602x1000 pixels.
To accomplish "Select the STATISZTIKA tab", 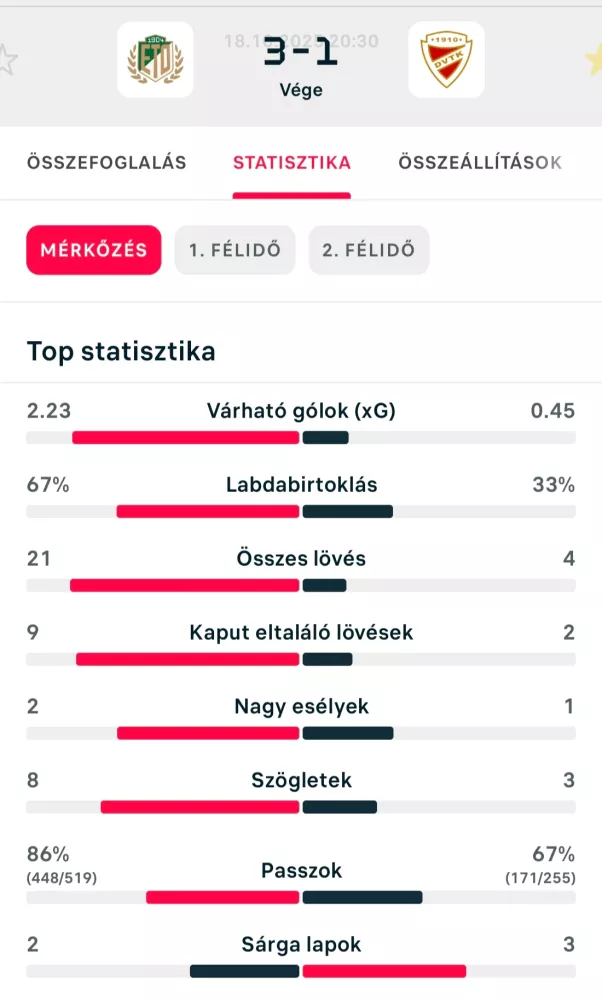I will click(292, 163).
